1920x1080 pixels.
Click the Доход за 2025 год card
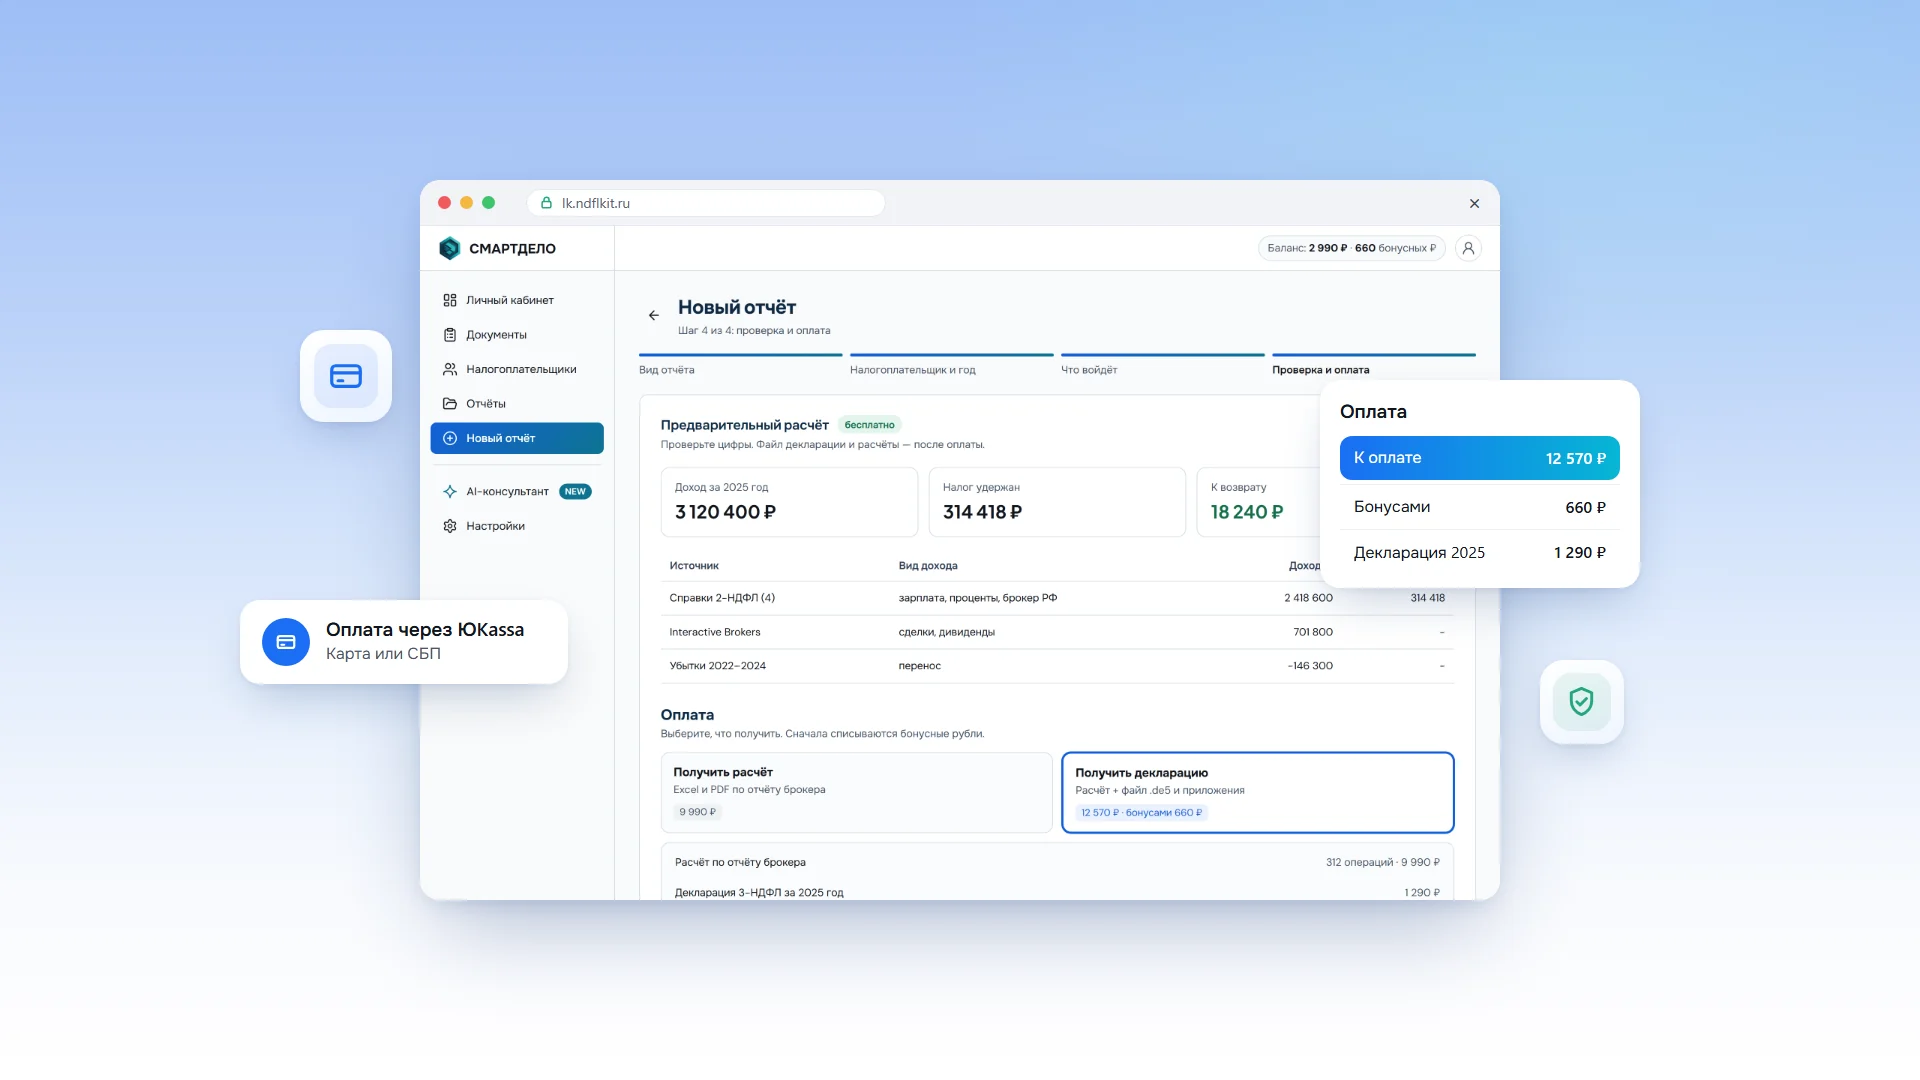(x=789, y=502)
